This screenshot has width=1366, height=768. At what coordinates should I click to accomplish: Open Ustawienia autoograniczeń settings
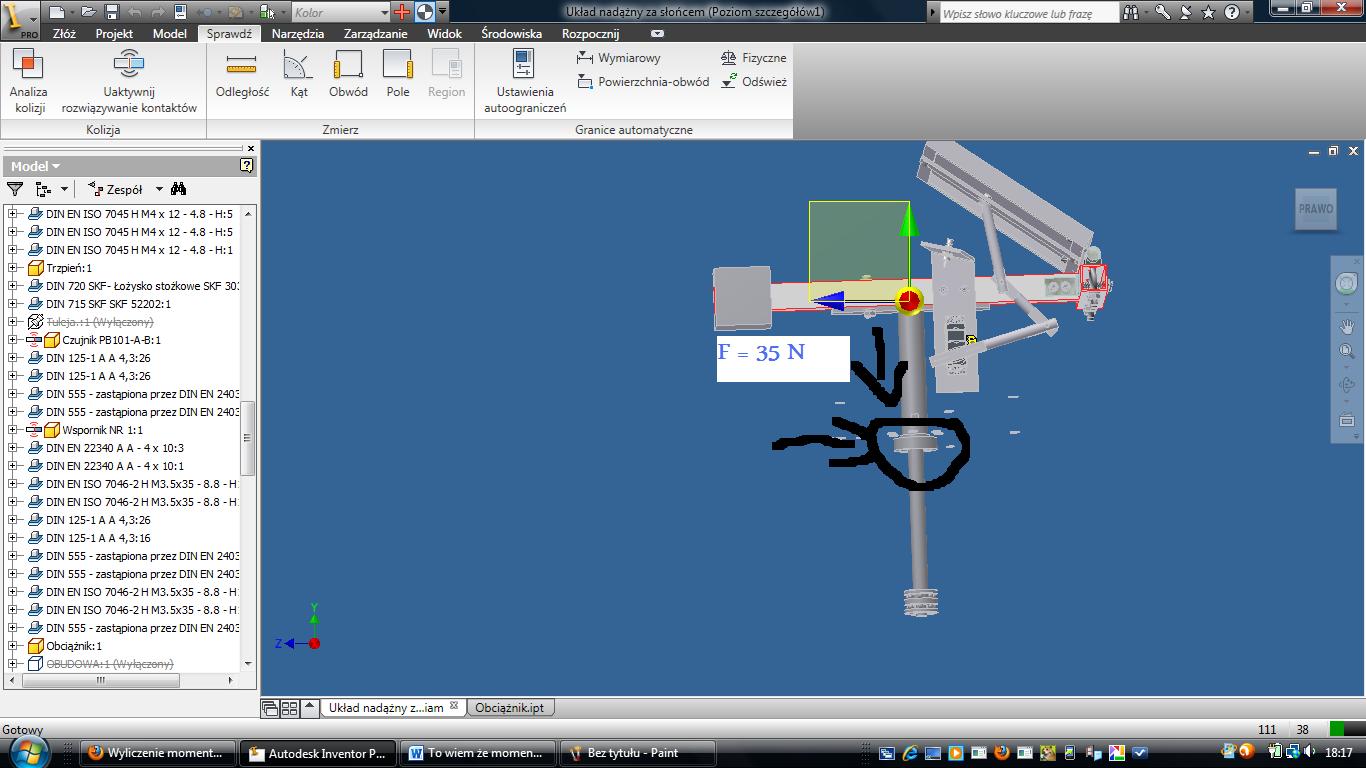coord(525,82)
